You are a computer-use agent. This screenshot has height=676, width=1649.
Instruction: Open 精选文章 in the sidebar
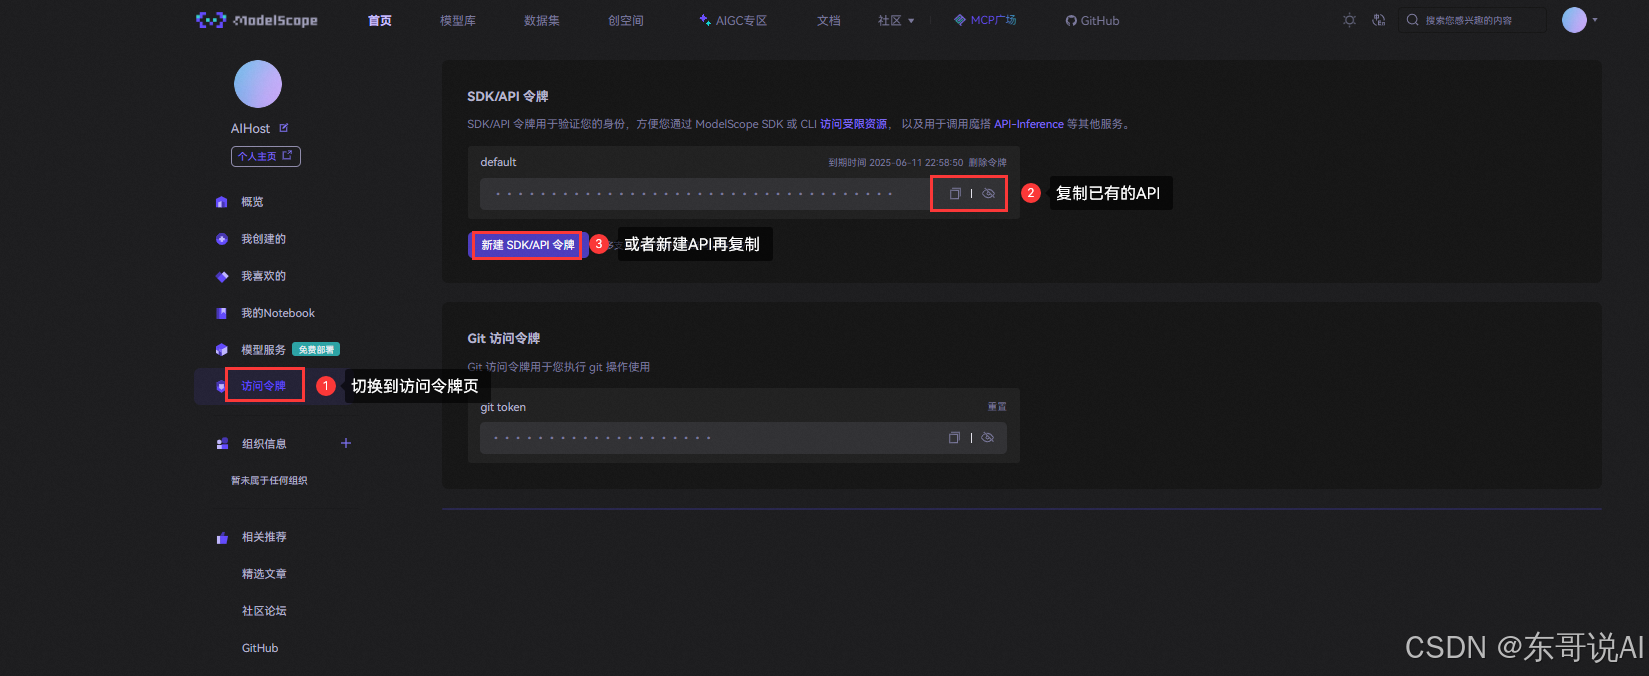(x=264, y=574)
